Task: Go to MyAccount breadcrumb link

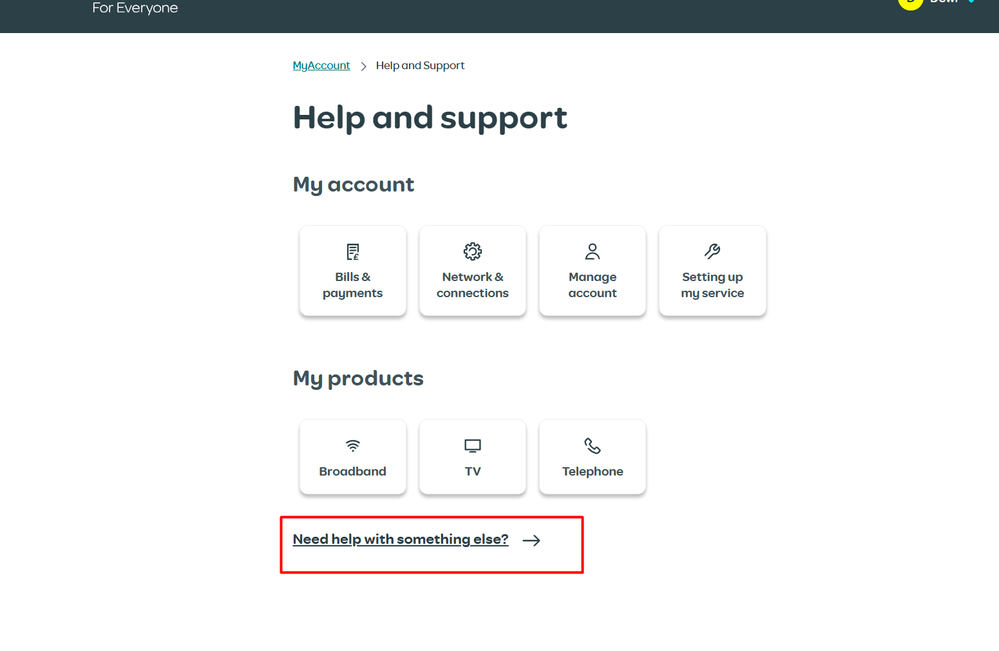Action: point(321,66)
